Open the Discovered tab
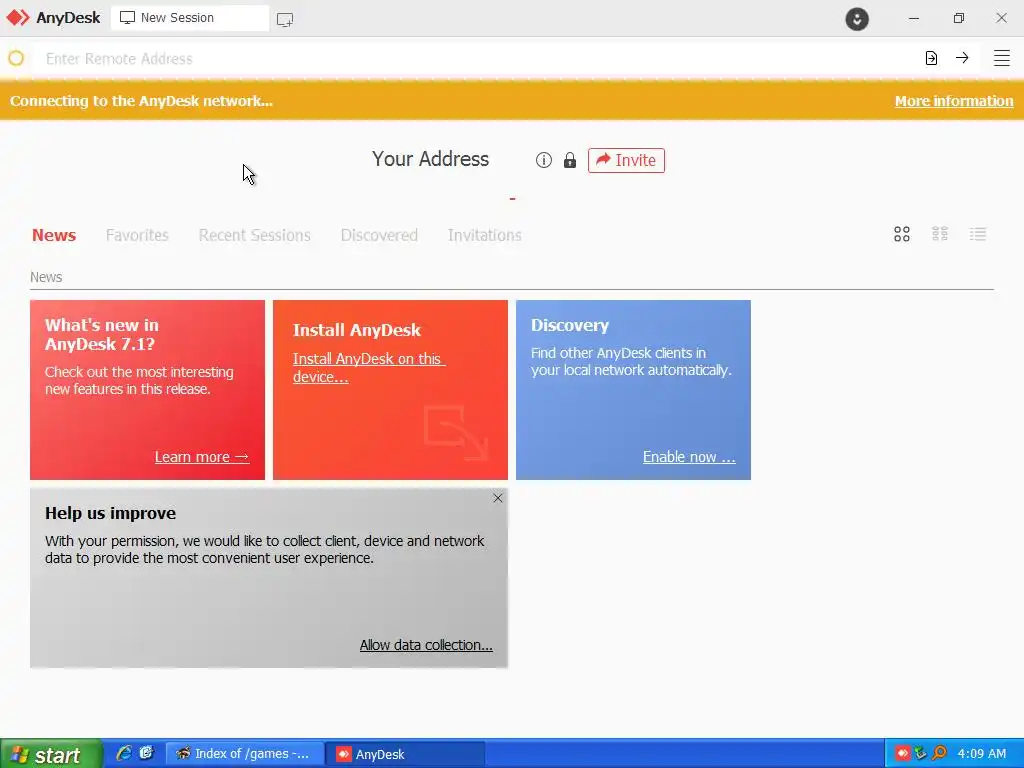This screenshot has width=1024, height=768. point(379,235)
